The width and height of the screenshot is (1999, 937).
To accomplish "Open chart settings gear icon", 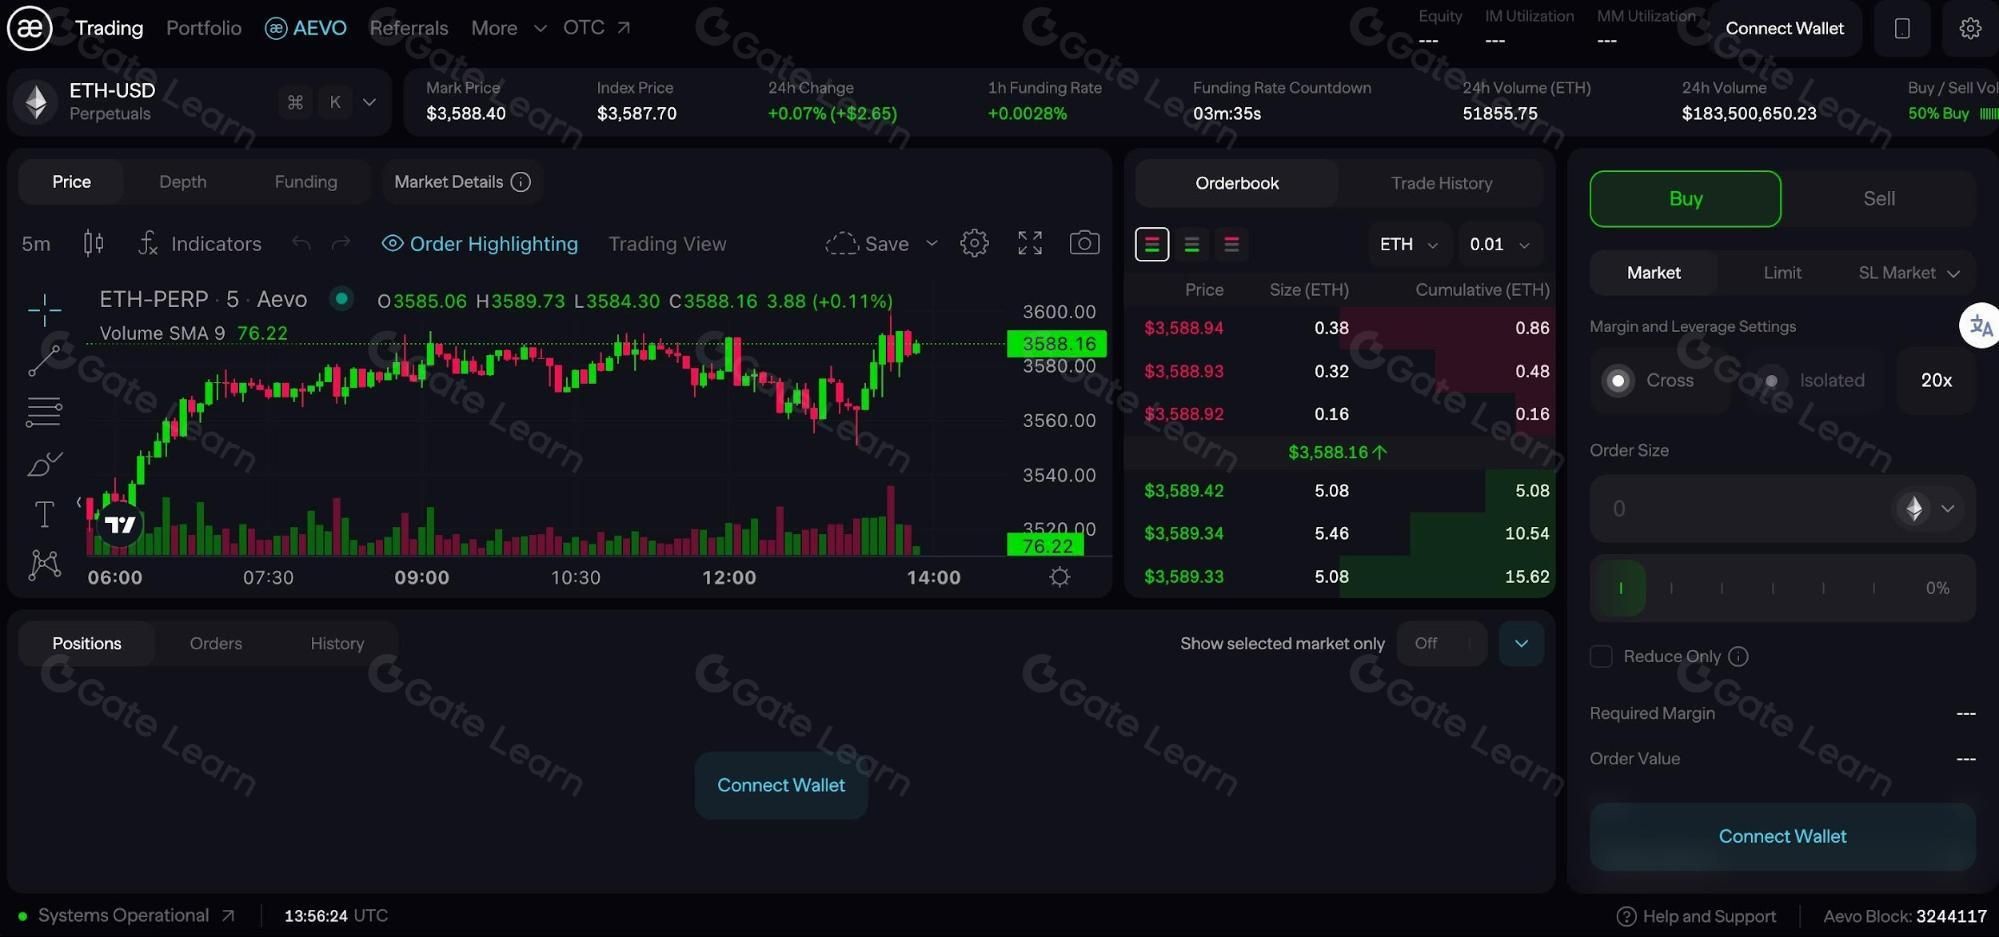I will point(974,243).
